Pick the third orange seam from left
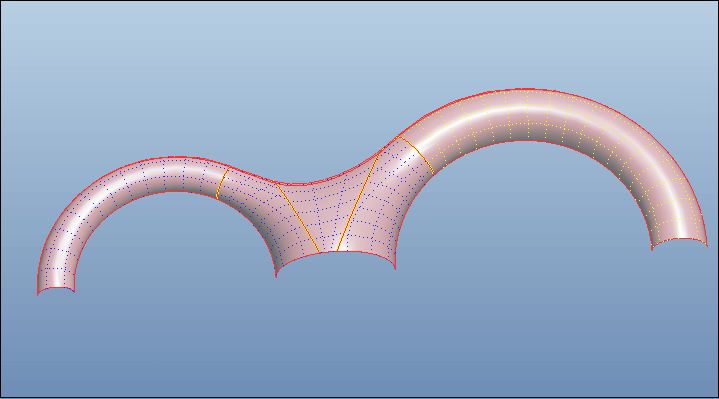This screenshot has width=719, height=399. [x=358, y=202]
